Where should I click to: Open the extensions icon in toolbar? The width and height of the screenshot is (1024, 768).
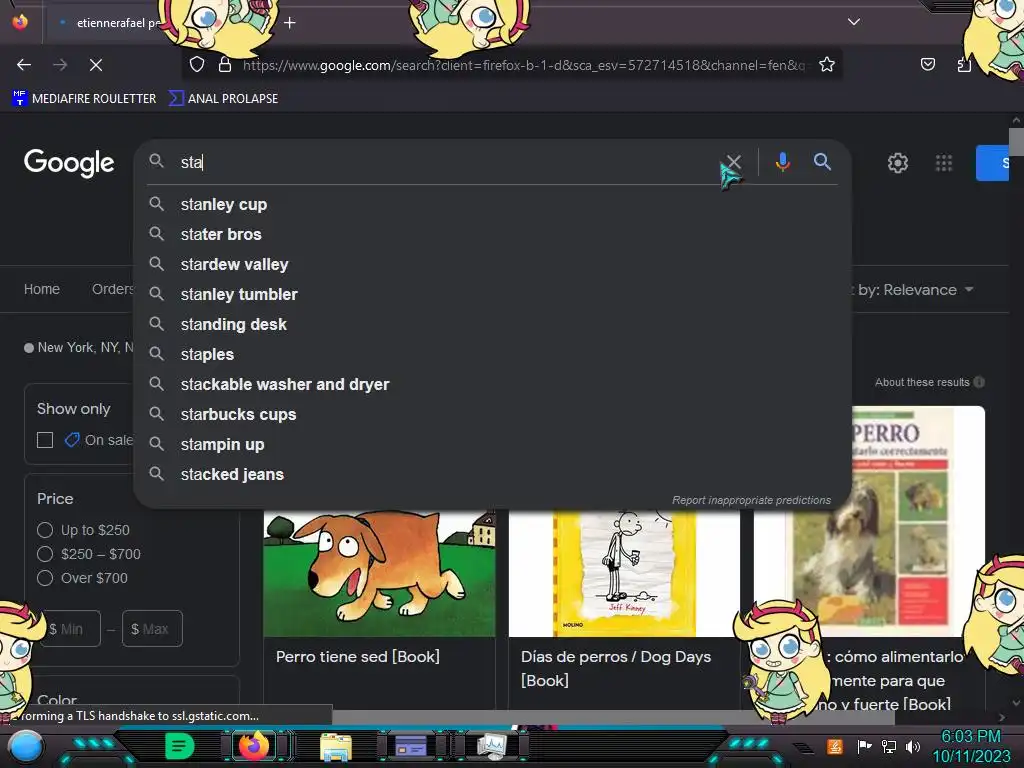(964, 65)
